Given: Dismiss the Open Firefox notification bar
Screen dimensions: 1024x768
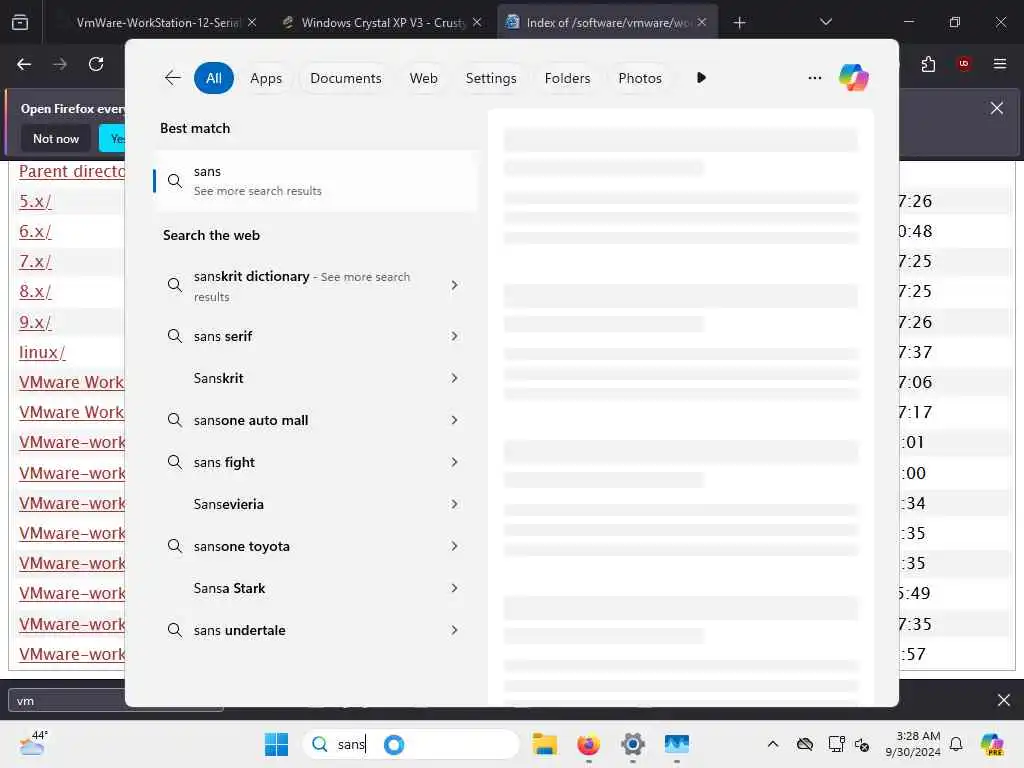Looking at the screenshot, I should (997, 108).
